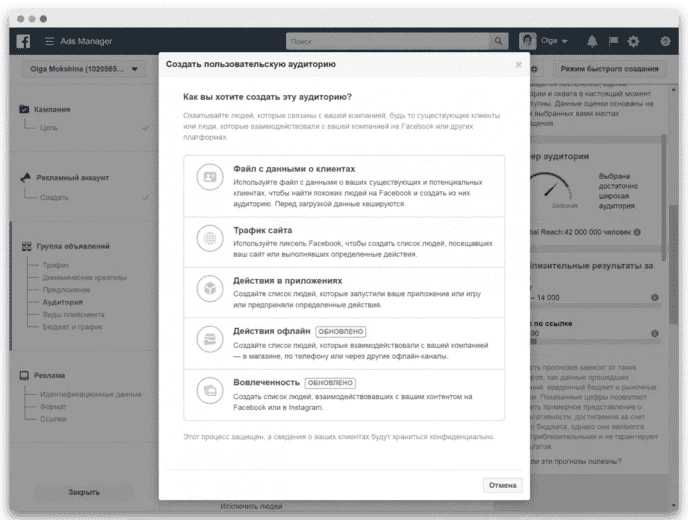Select the Действия офлайн option
688x520 pixels.
(x=344, y=344)
